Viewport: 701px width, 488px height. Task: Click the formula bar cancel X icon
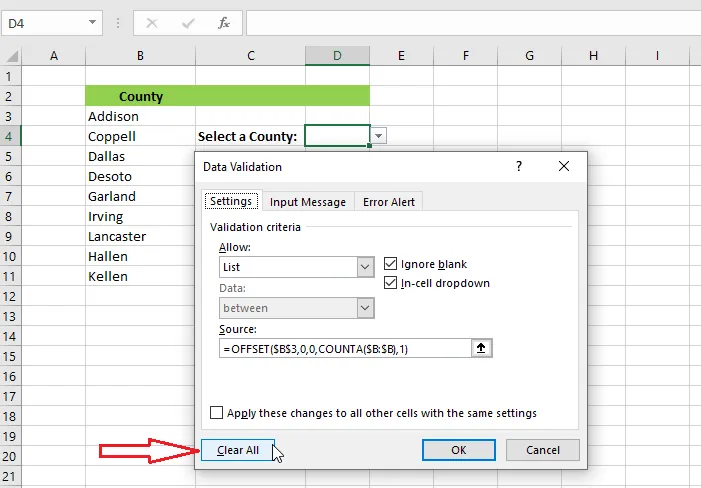152,23
